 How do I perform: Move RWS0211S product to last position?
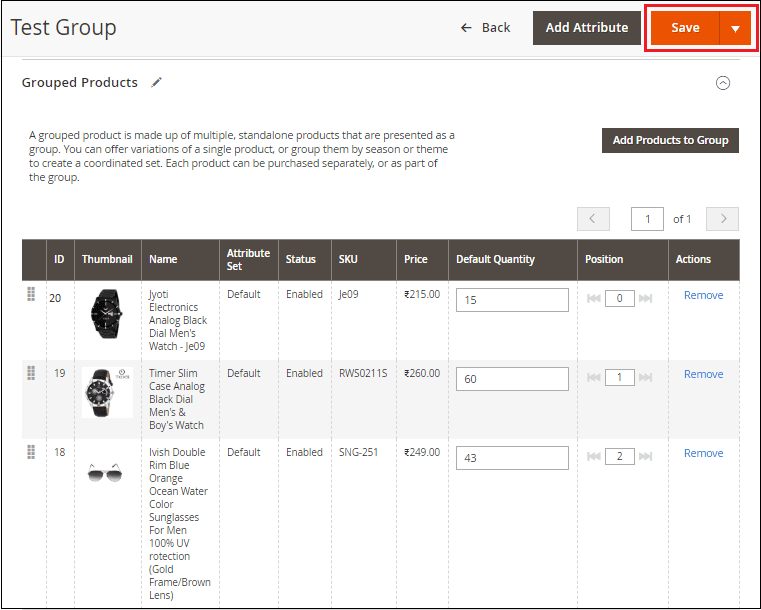click(645, 378)
